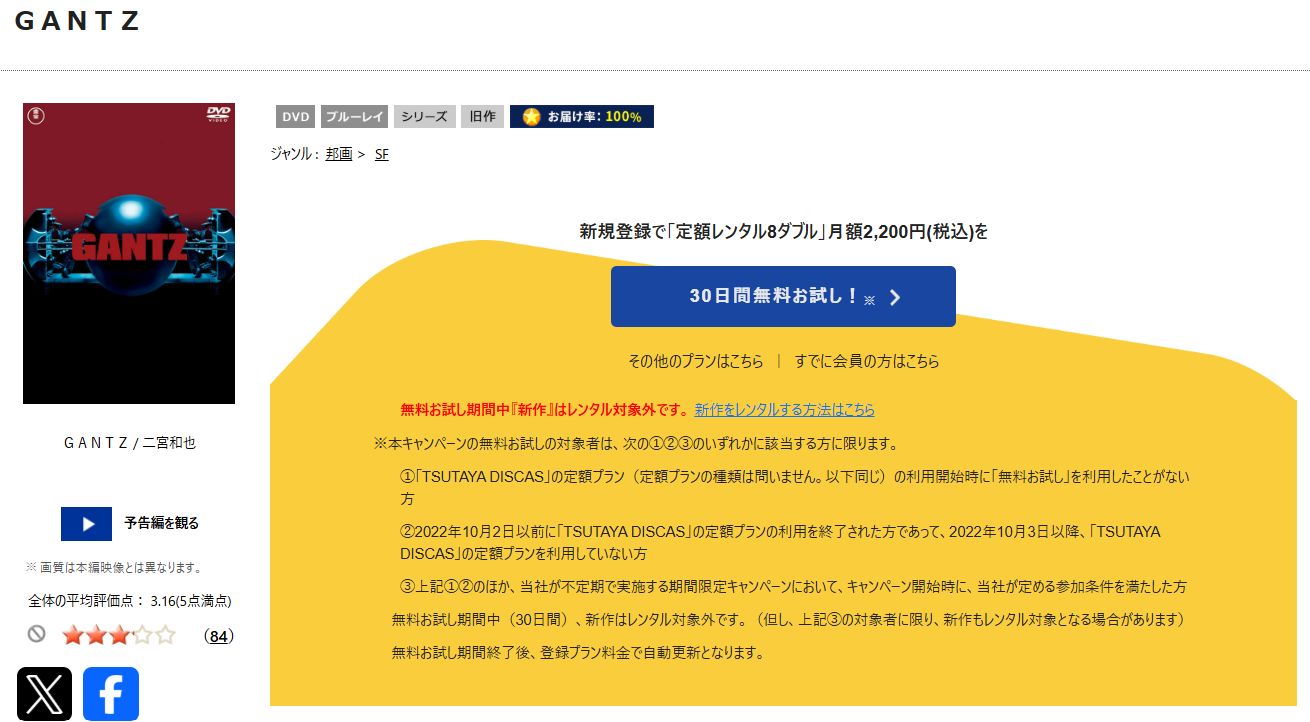Click condition ③ about 期間限定キャンペーン
The height and width of the screenshot is (722, 1310).
793,586
